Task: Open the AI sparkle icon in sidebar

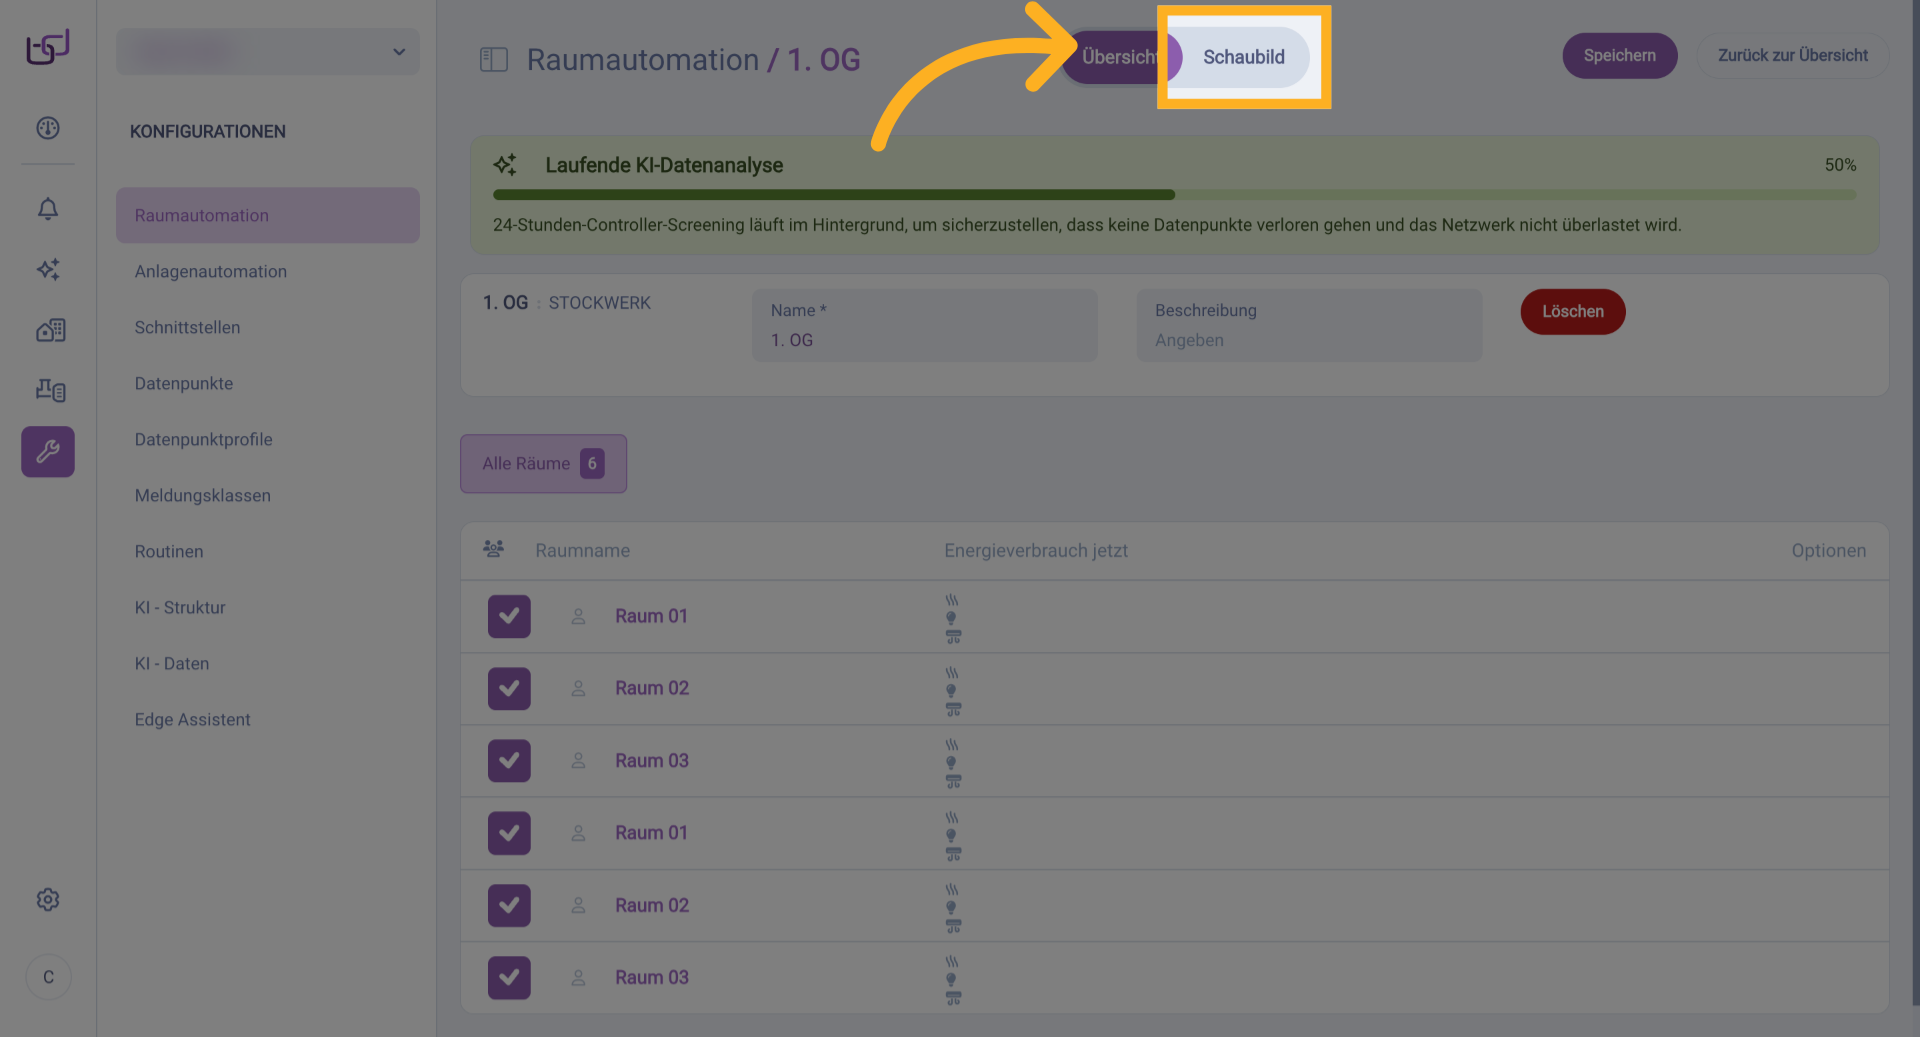Action: coord(48,269)
